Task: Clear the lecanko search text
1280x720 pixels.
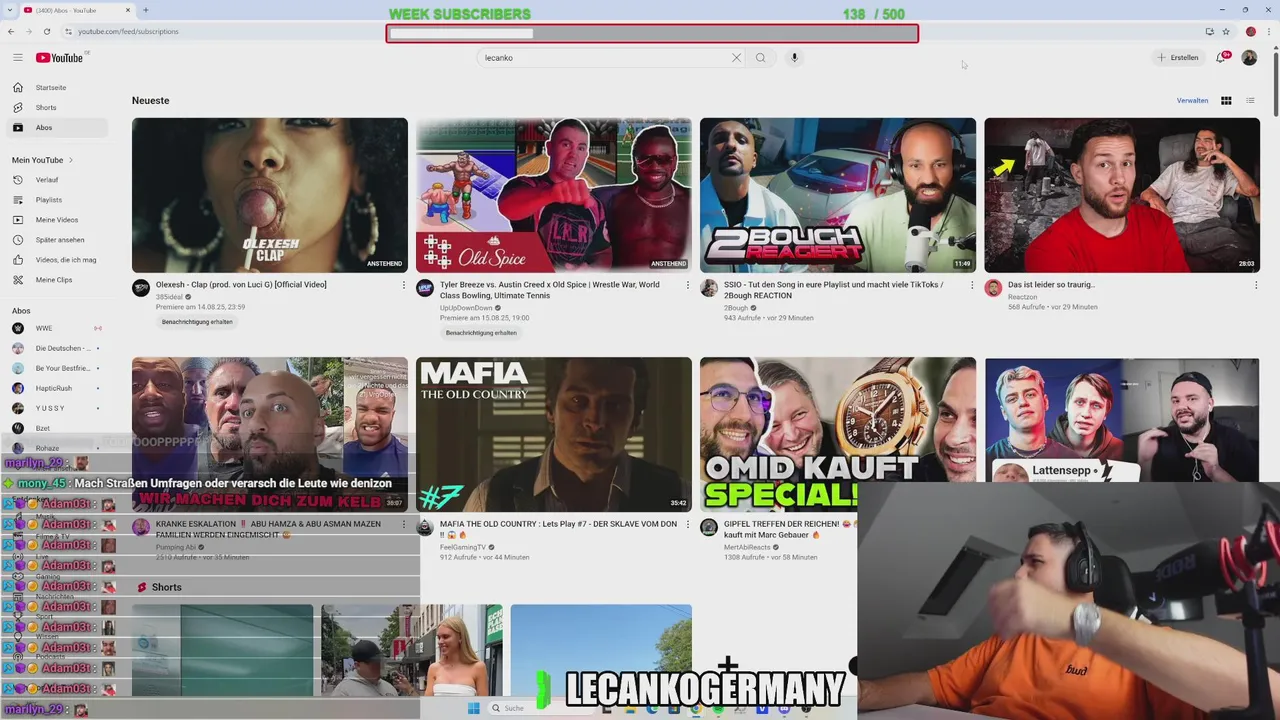Action: [736, 58]
